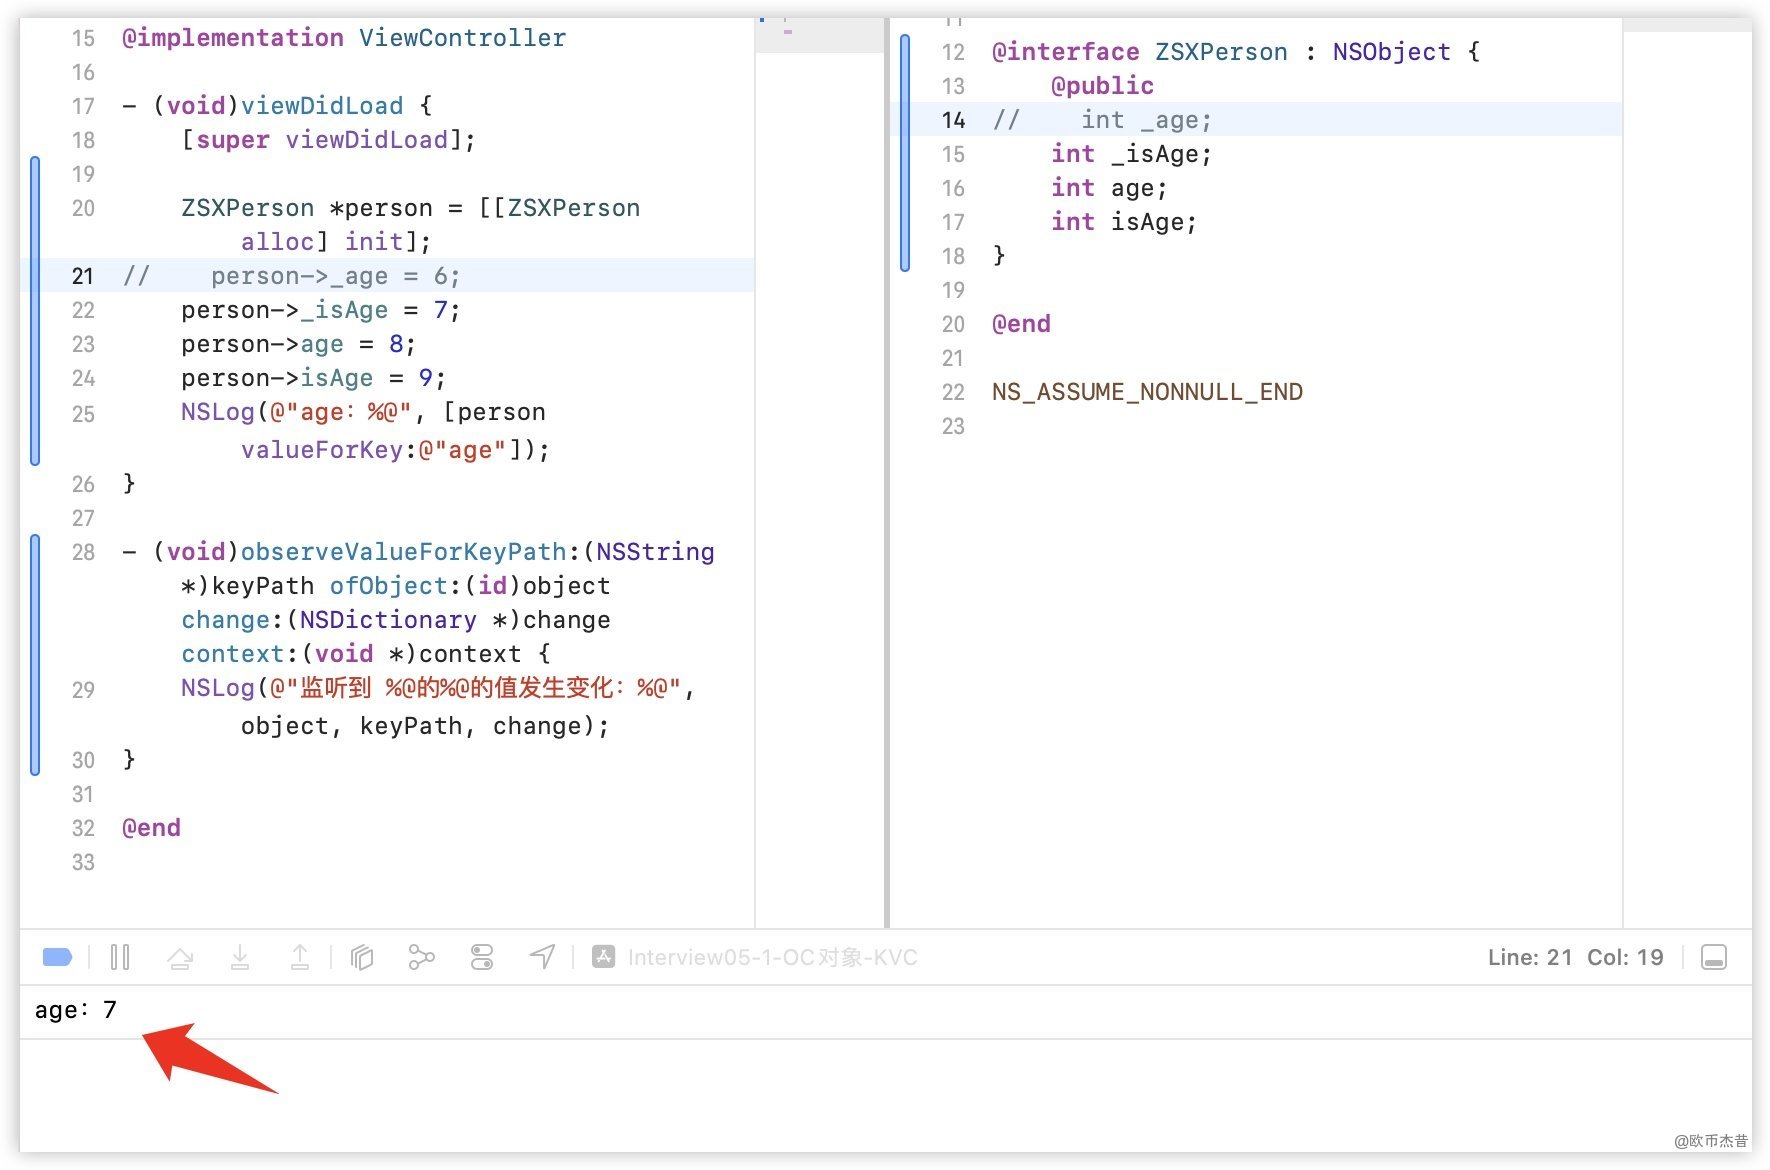The image size is (1770, 1170).
Task: Collapse the ZSXPerson interface fold ribbon
Action: tap(905, 153)
